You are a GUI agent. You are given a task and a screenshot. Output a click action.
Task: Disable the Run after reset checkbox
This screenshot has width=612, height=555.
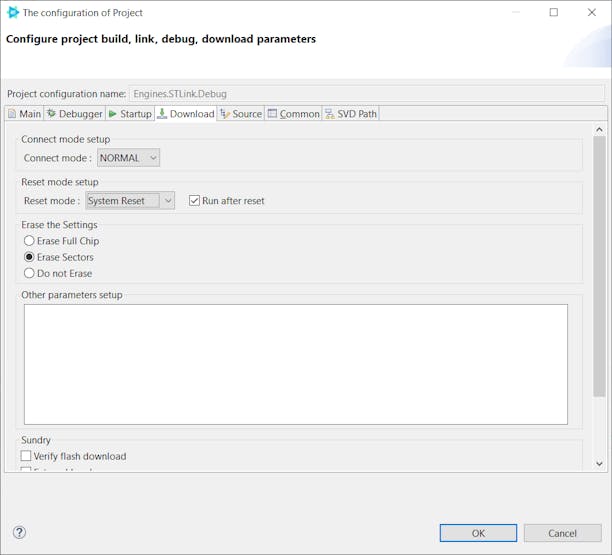pos(195,201)
